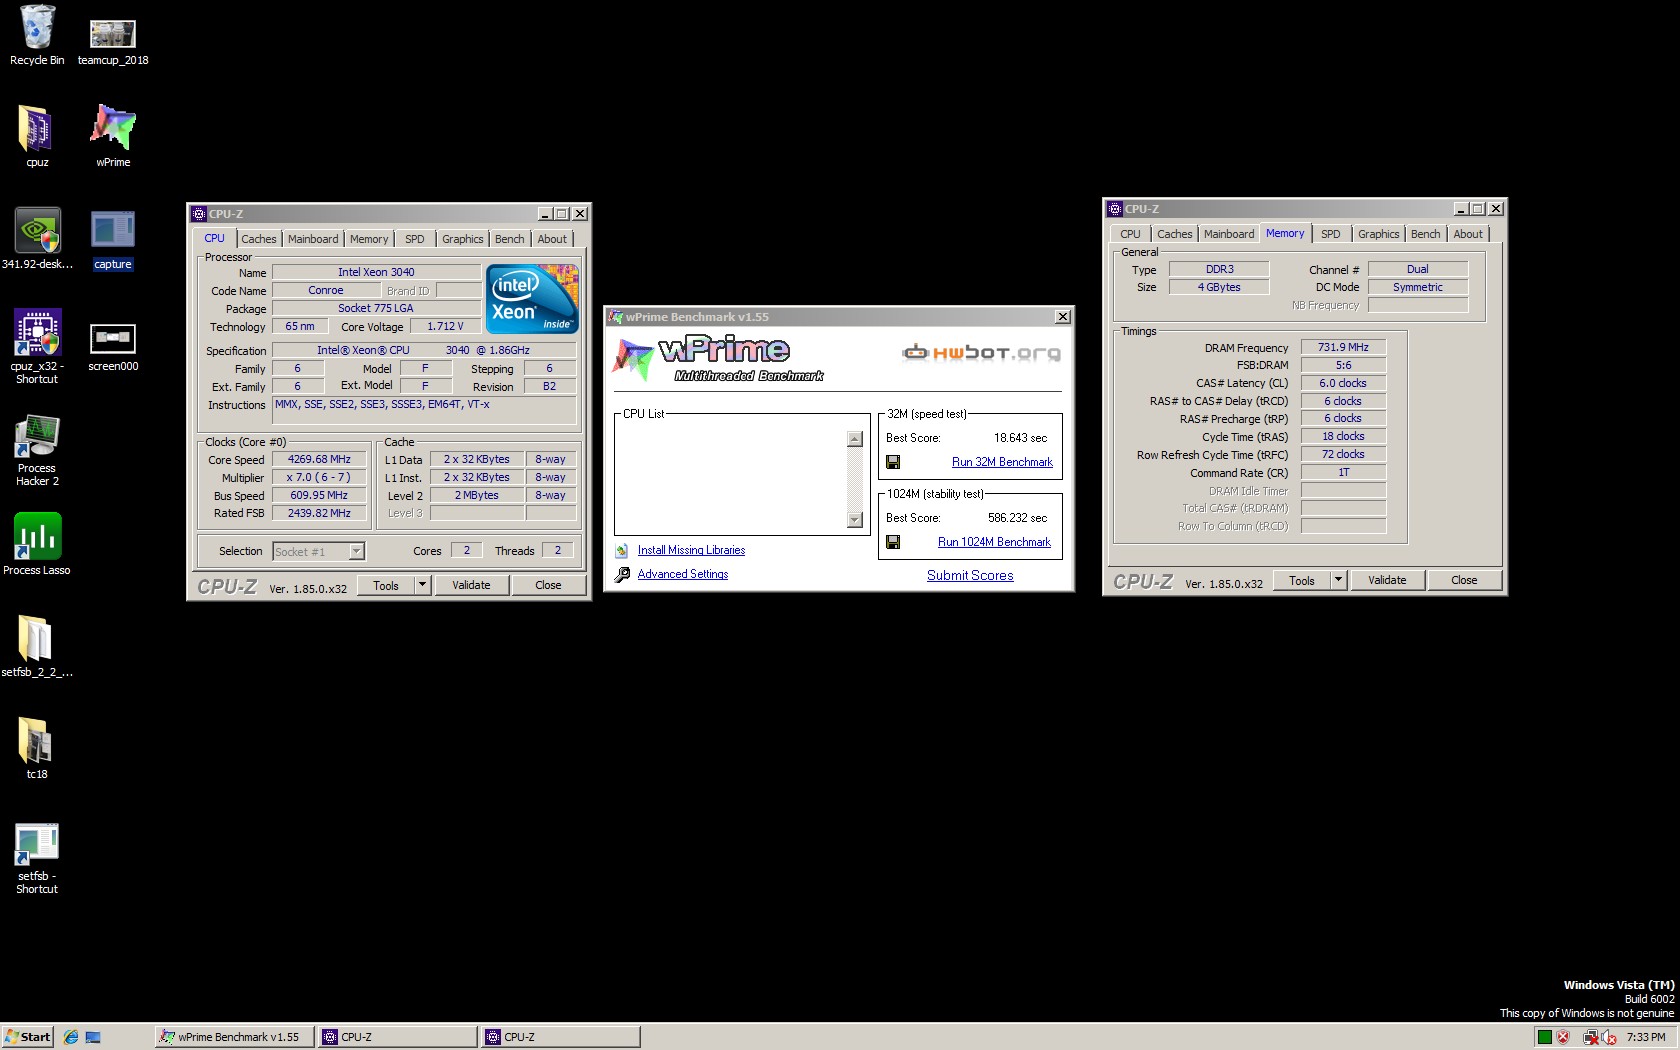This screenshot has width=1680, height=1050.
Task: Open Tools dropdown arrow in left CPU-Z
Action: (x=422, y=585)
